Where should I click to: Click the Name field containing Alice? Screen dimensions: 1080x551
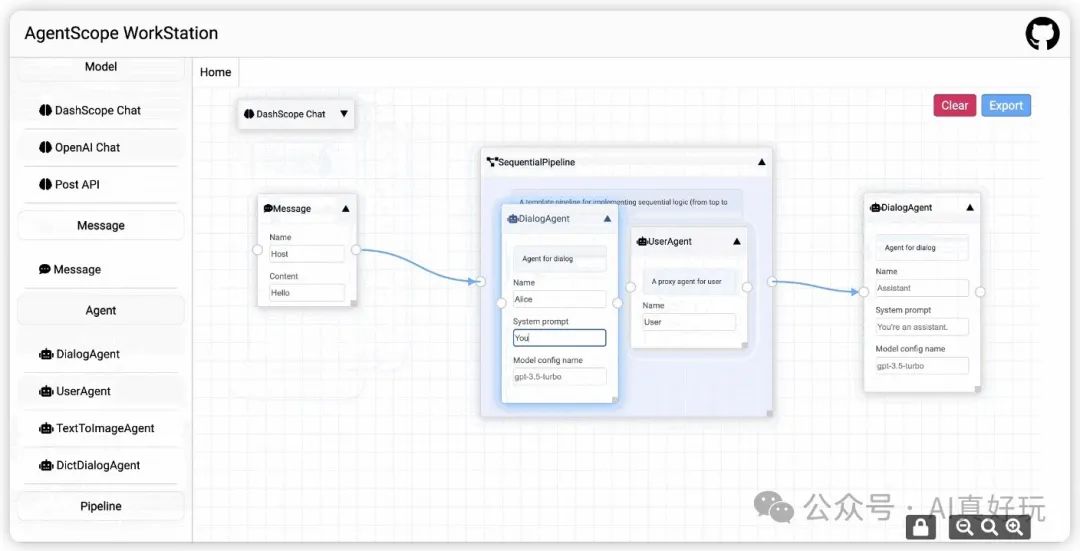(x=559, y=299)
